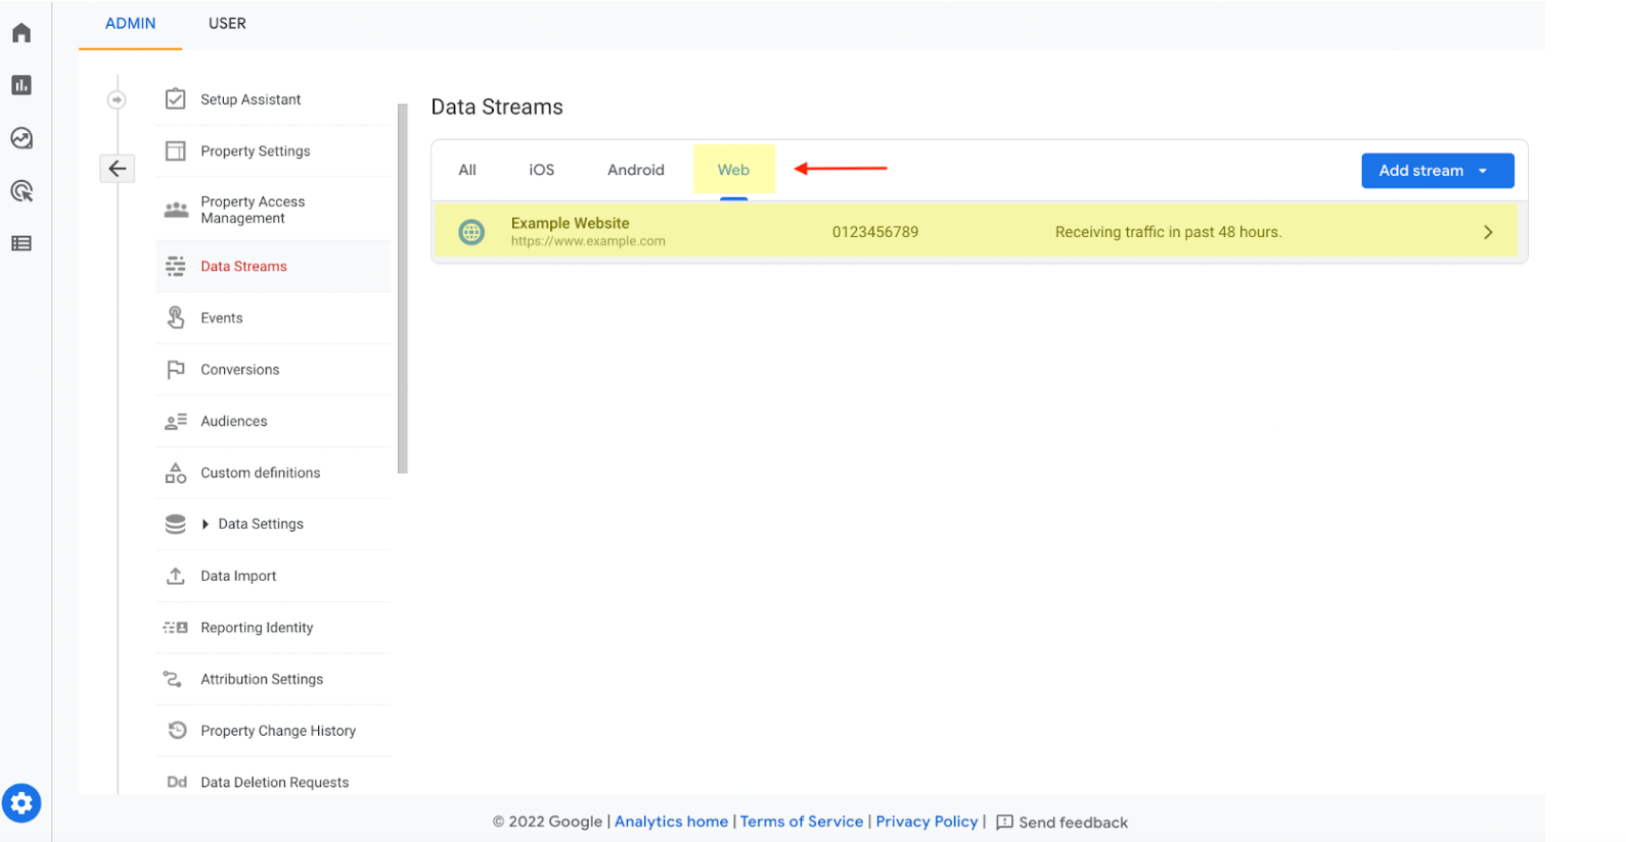The image size is (1626, 842).
Task: Open Property Access Management item
Action: click(273, 209)
